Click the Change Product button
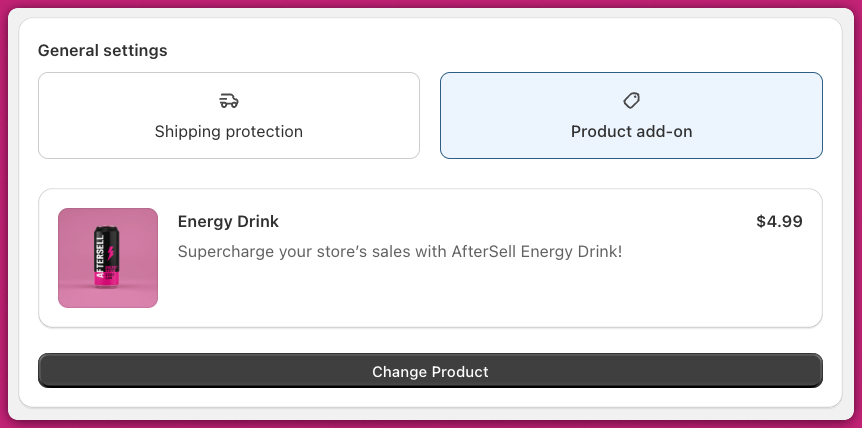Image resolution: width=862 pixels, height=428 pixels. point(430,371)
